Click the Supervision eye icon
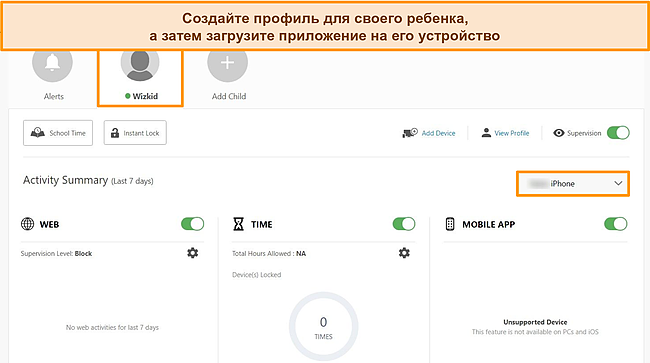This screenshot has height=363, width=650. (x=559, y=133)
